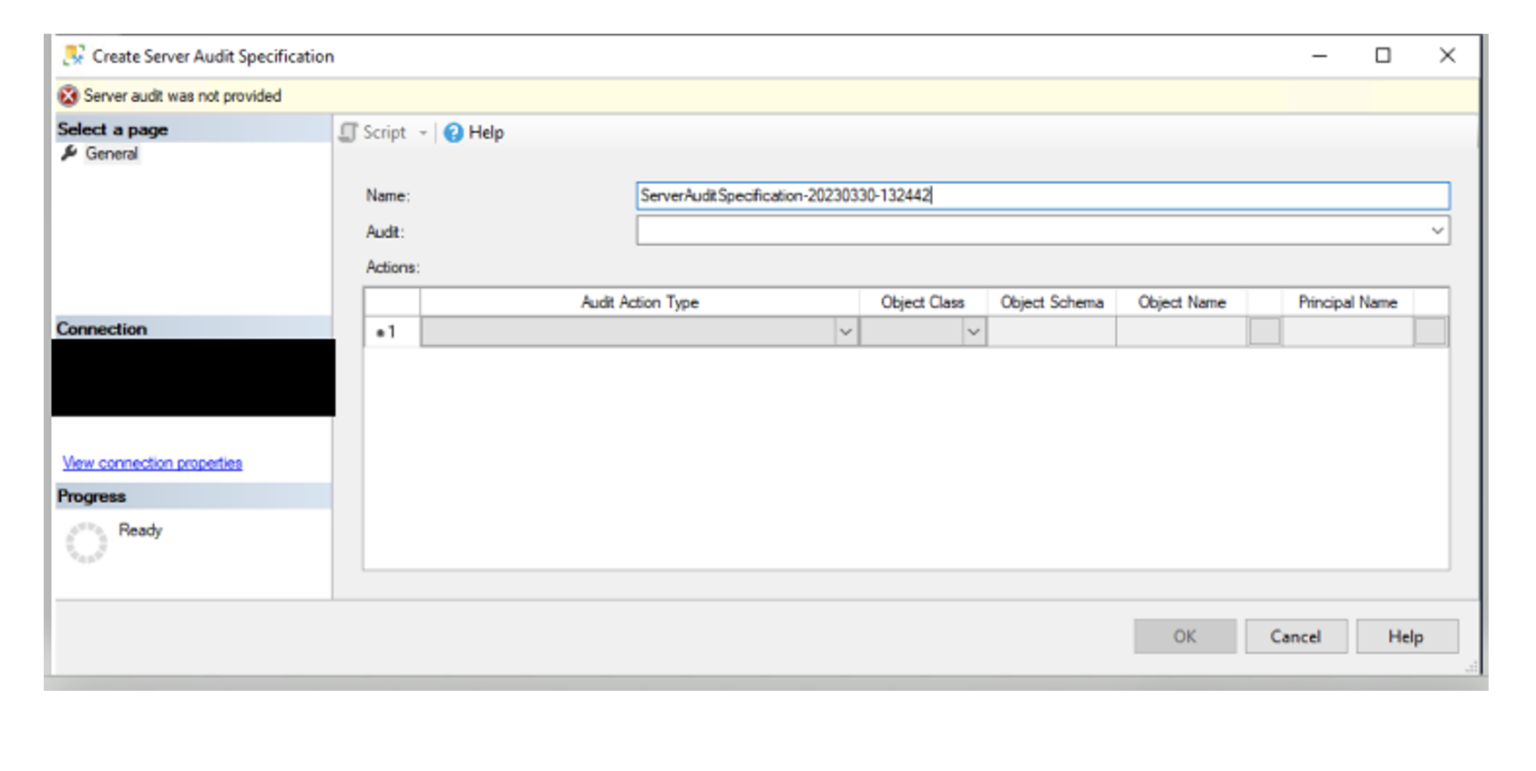
Task: Click the wrench icon beside General
Action: tap(69, 154)
